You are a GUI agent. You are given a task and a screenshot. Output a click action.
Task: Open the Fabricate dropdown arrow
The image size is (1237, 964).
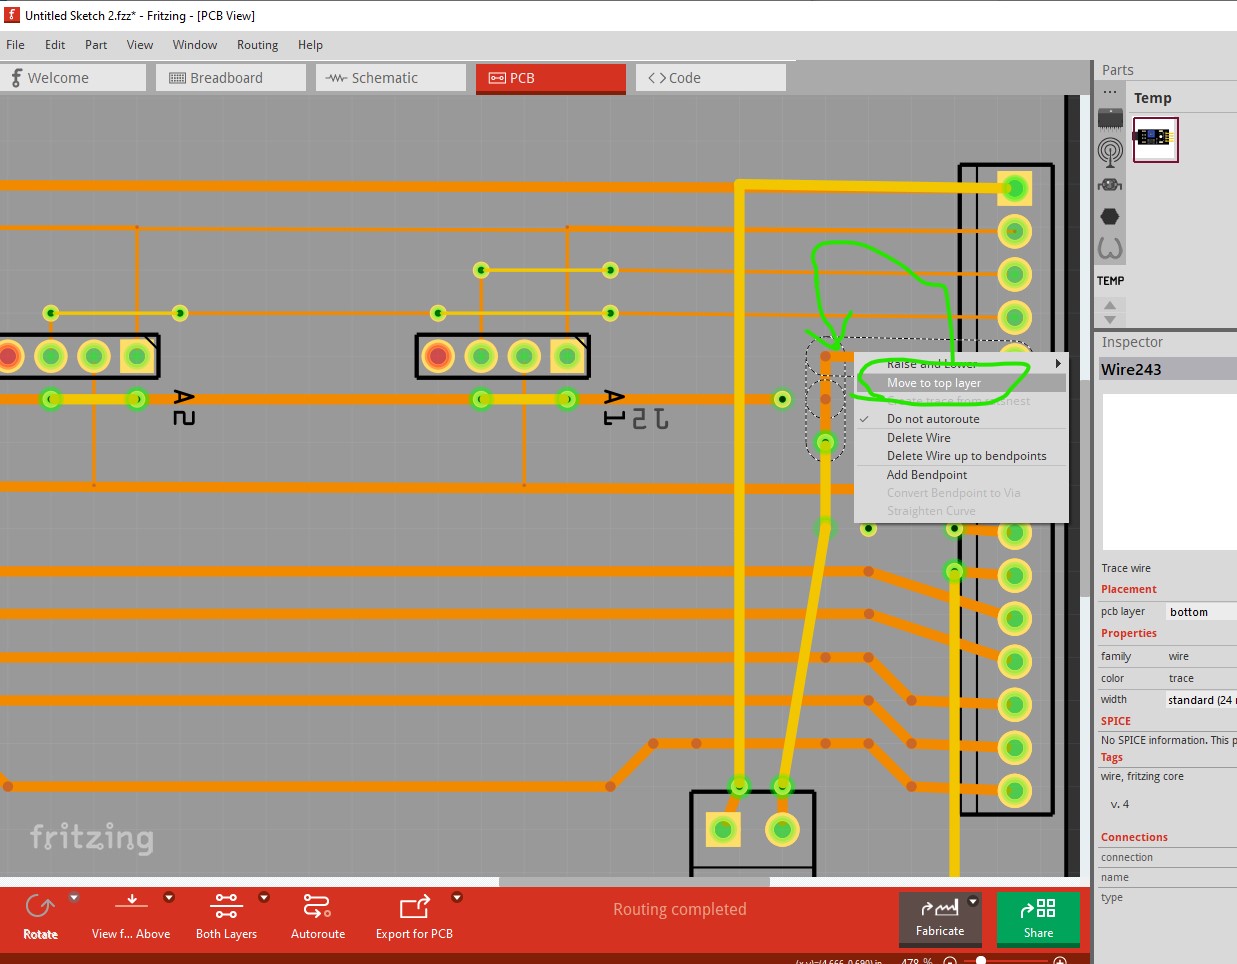coord(973,902)
